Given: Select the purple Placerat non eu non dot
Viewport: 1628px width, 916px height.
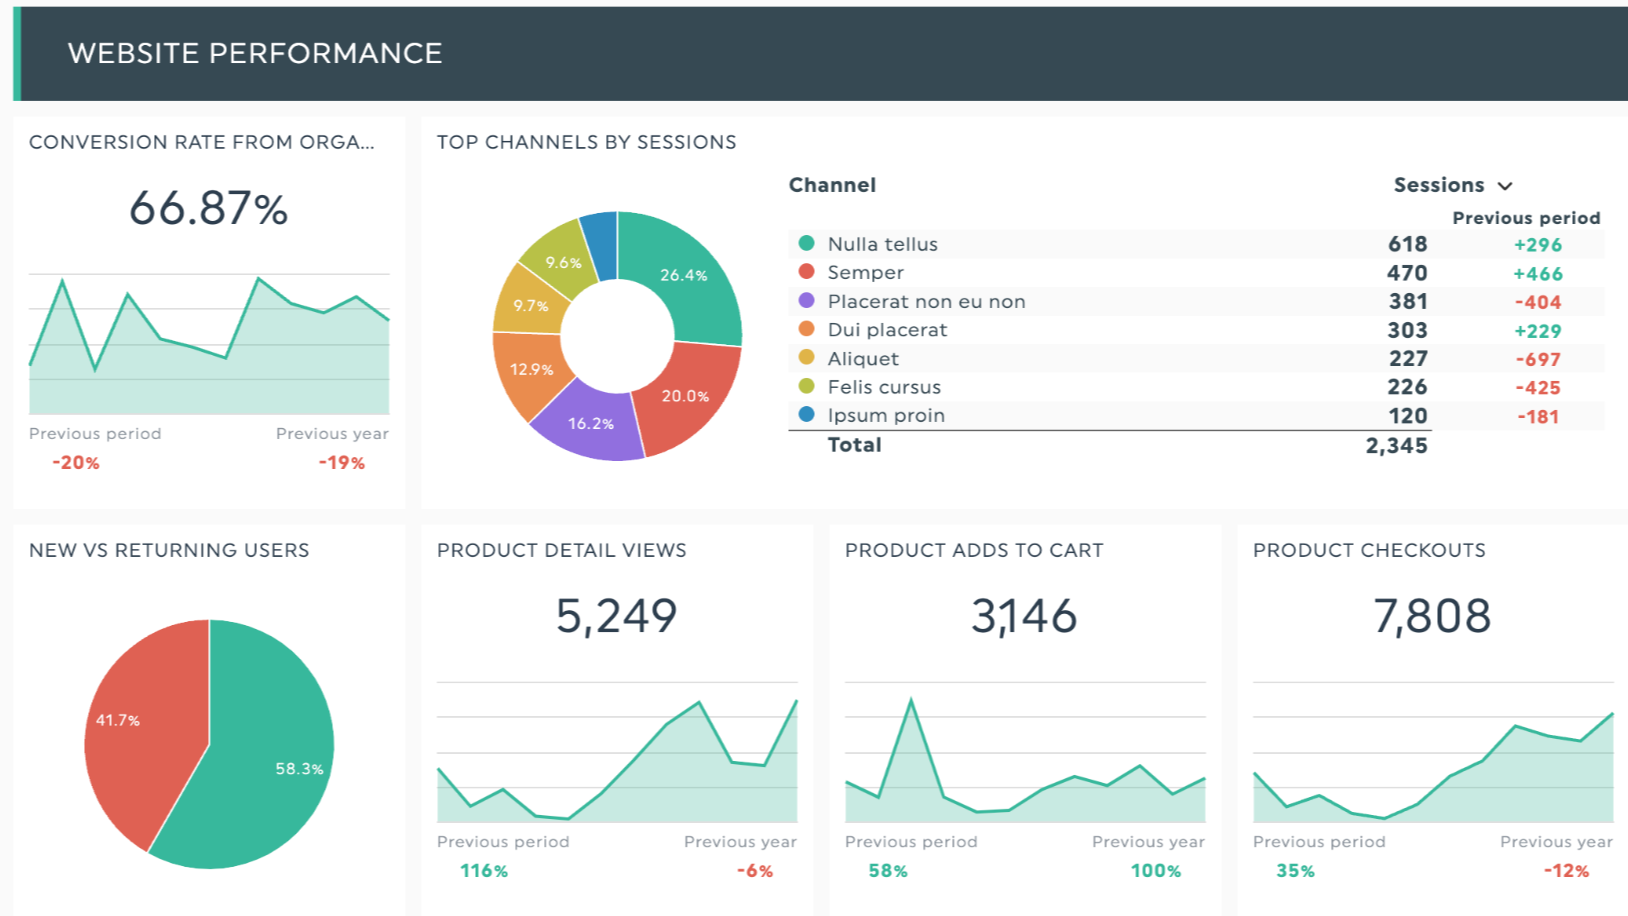Looking at the screenshot, I should 806,301.
